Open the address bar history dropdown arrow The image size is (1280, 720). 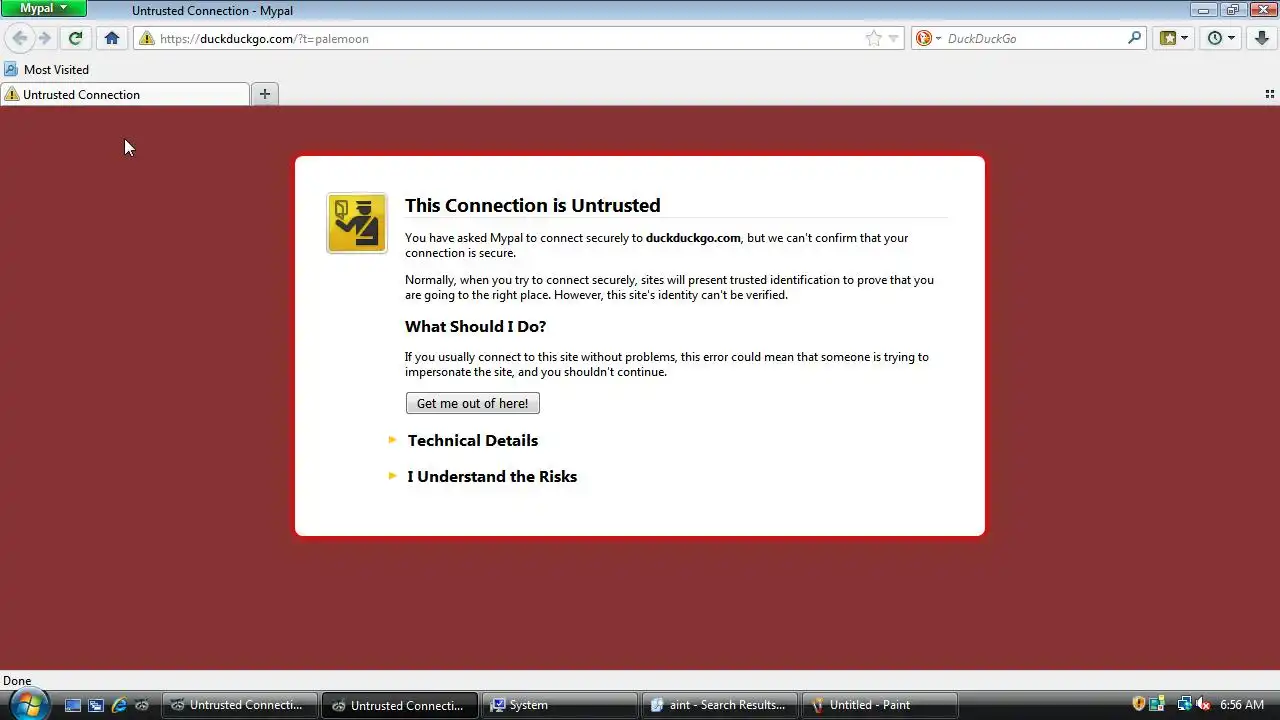[894, 38]
